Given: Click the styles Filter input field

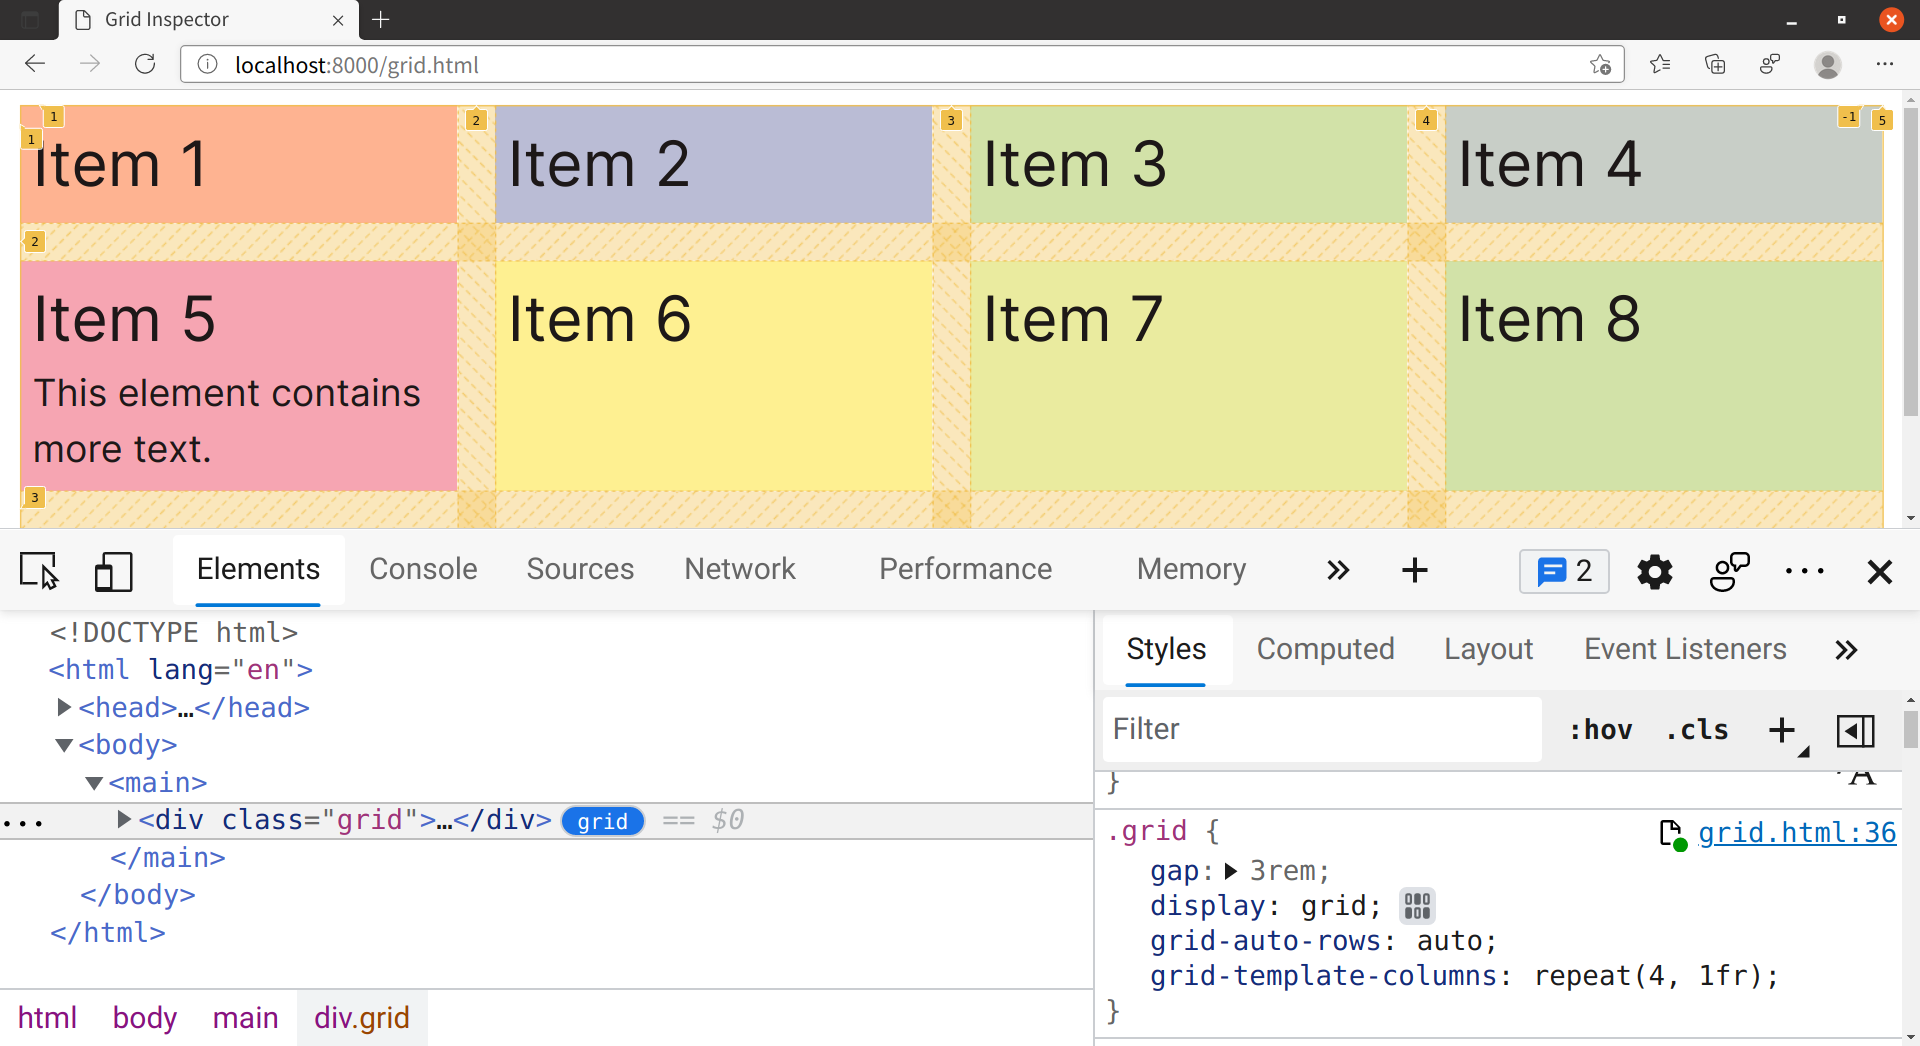Looking at the screenshot, I should pos(1320,729).
